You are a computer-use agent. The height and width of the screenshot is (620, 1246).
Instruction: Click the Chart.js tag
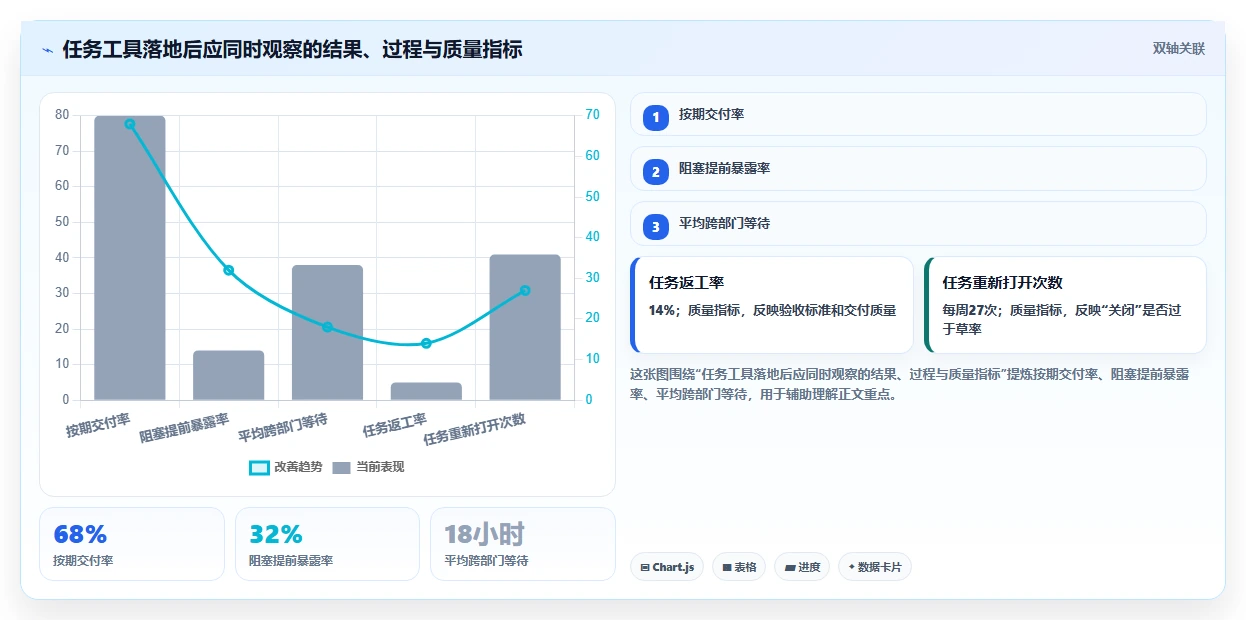[x=667, y=567]
